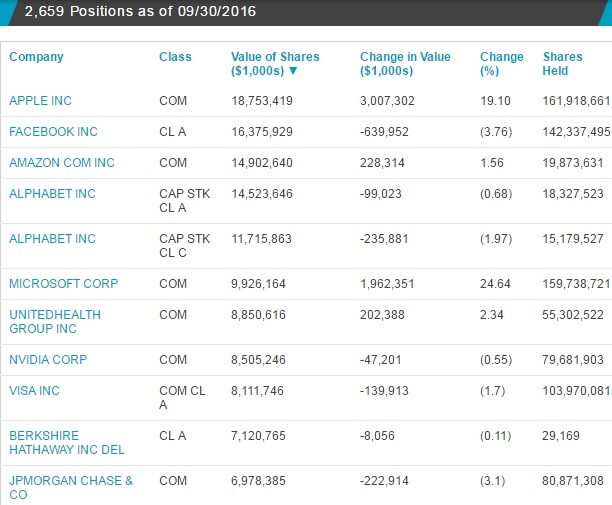The image size is (612, 505).
Task: Open ALPHABET INC Class C link
Action: click(x=52, y=238)
